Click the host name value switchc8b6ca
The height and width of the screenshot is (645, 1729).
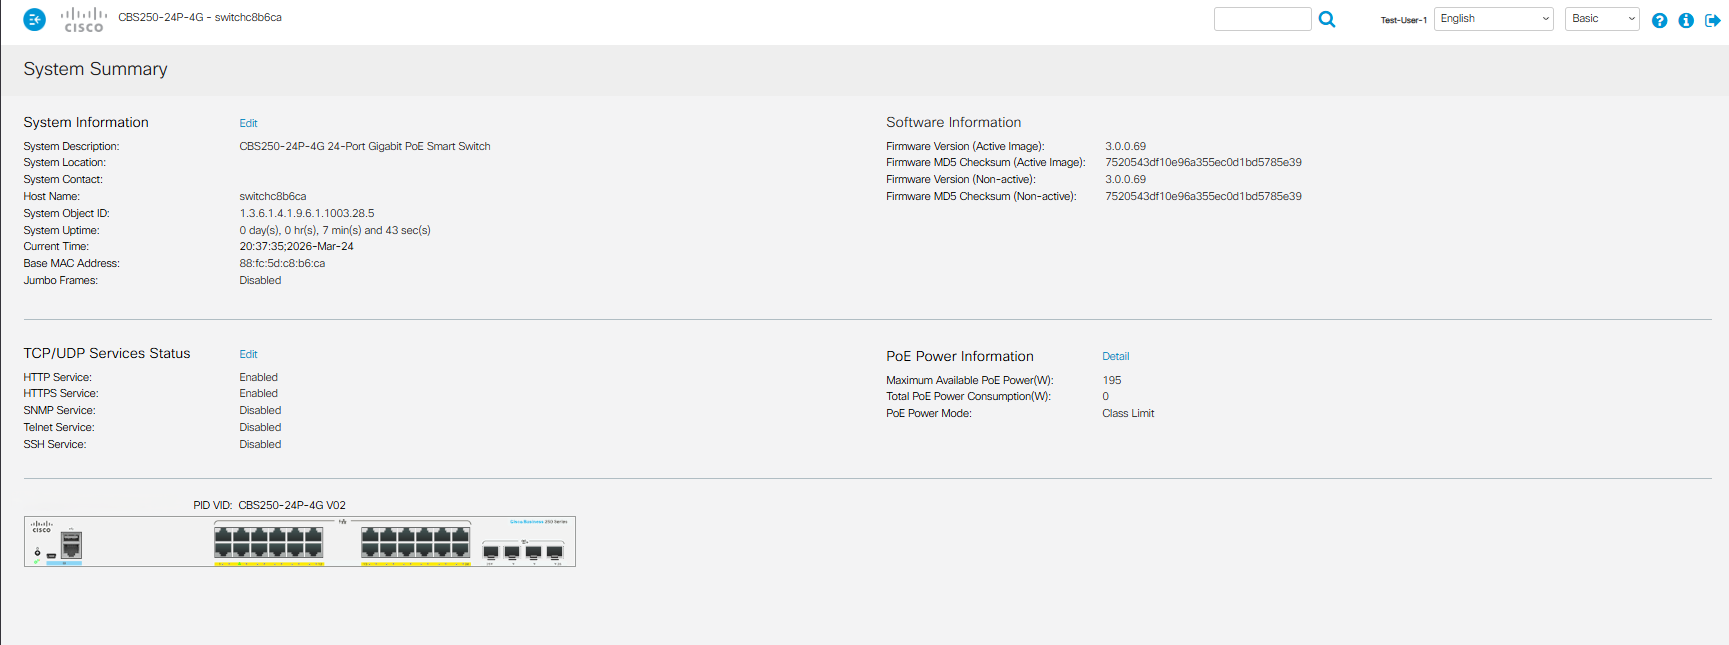[x=273, y=196]
